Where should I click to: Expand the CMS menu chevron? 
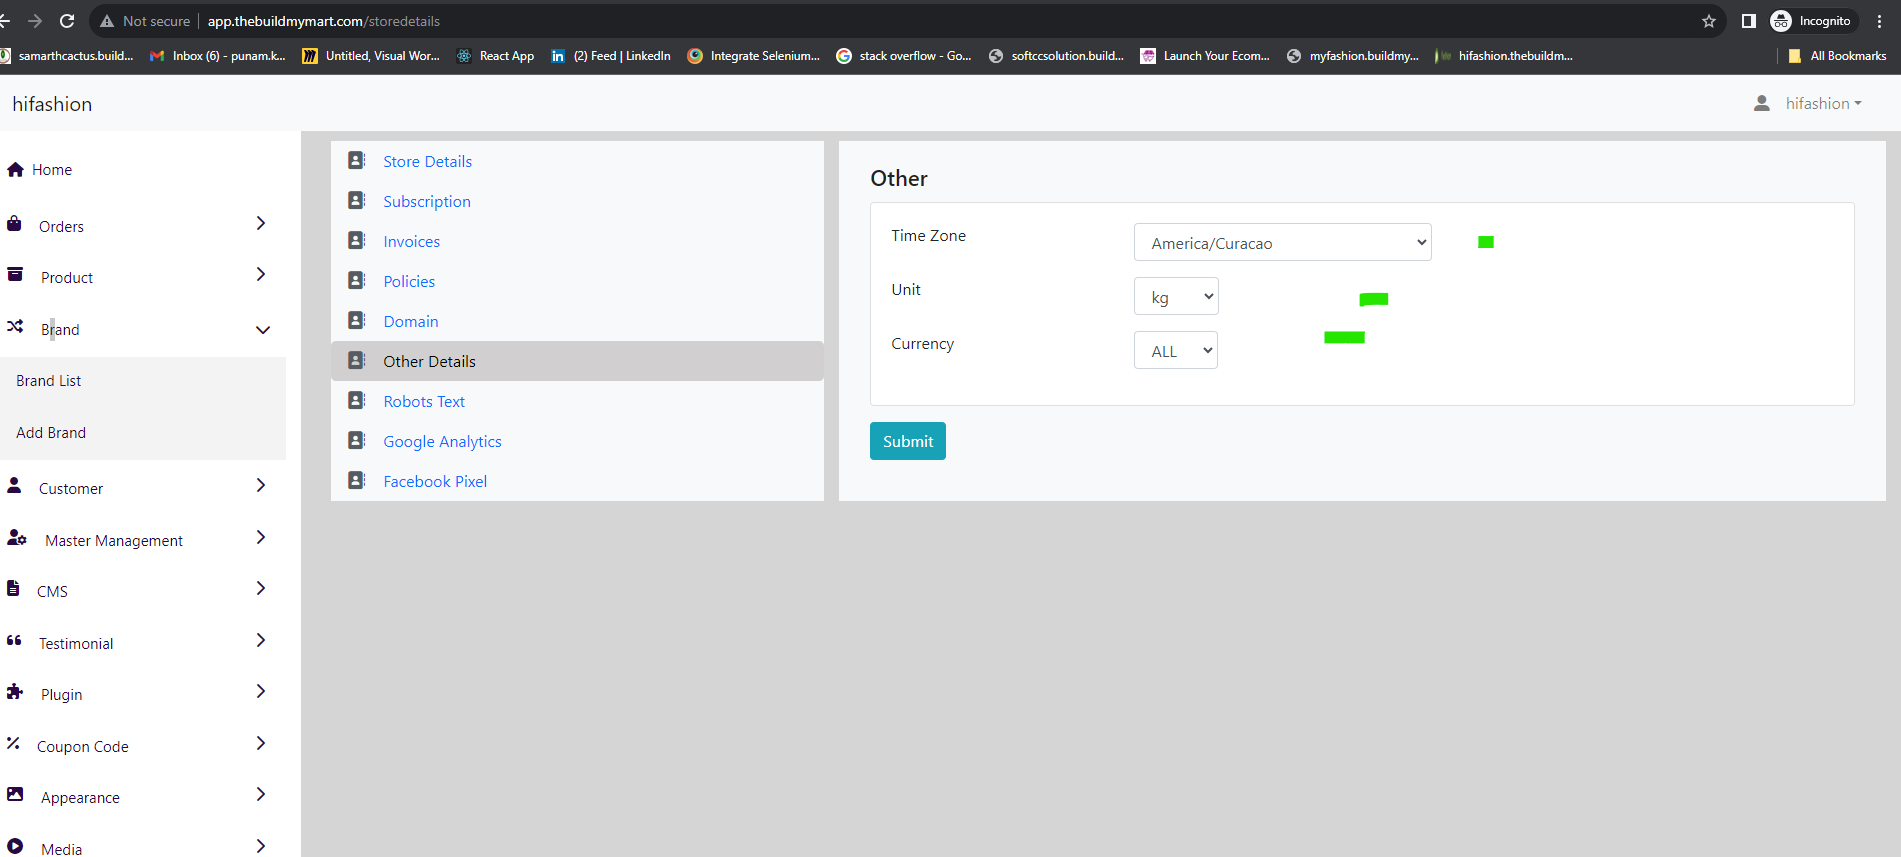[261, 588]
